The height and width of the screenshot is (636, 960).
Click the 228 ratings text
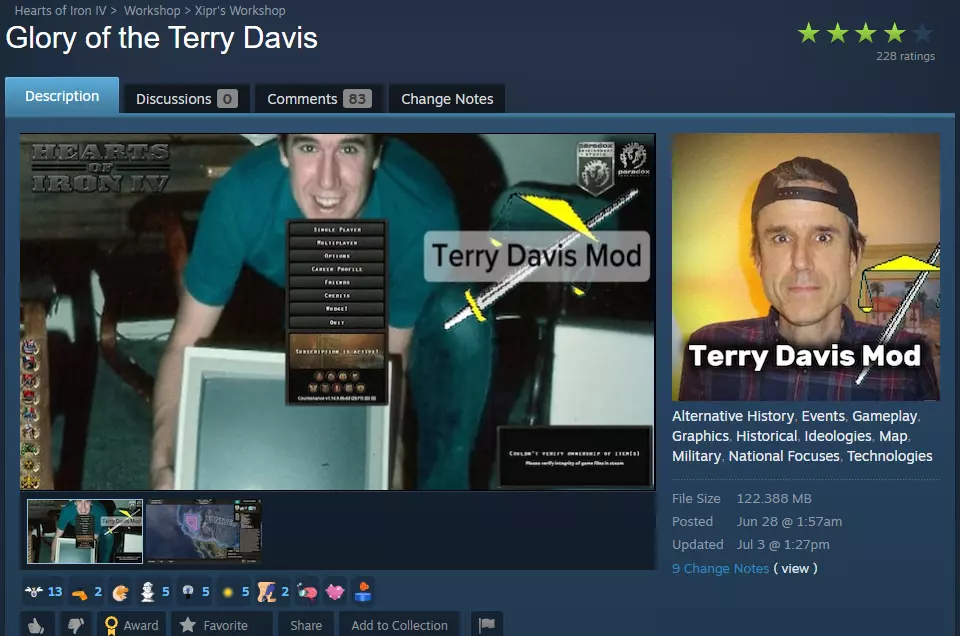point(905,56)
